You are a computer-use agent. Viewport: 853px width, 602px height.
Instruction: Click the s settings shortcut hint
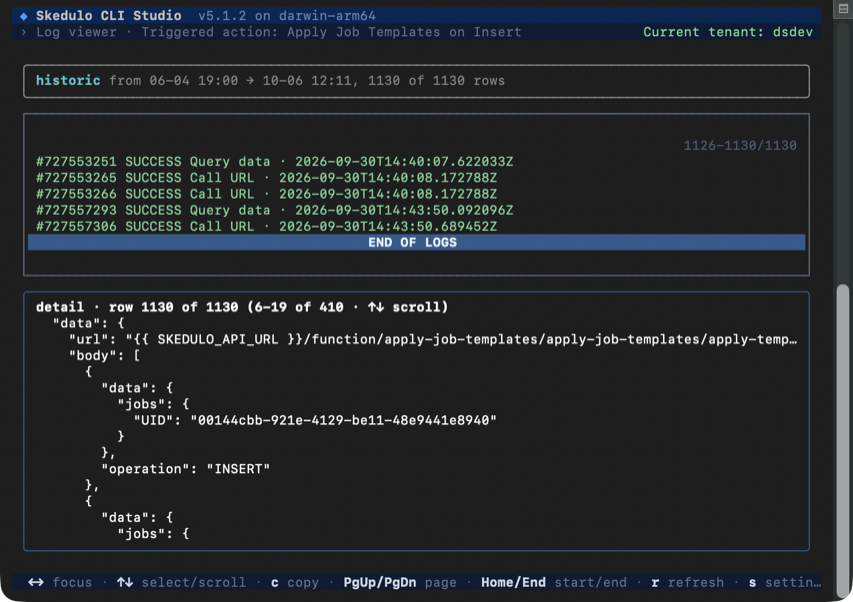click(x=784, y=582)
